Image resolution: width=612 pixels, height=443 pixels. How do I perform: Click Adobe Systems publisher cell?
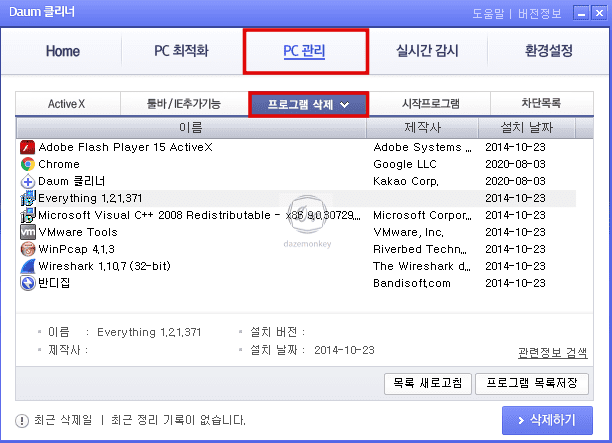[x=422, y=147]
